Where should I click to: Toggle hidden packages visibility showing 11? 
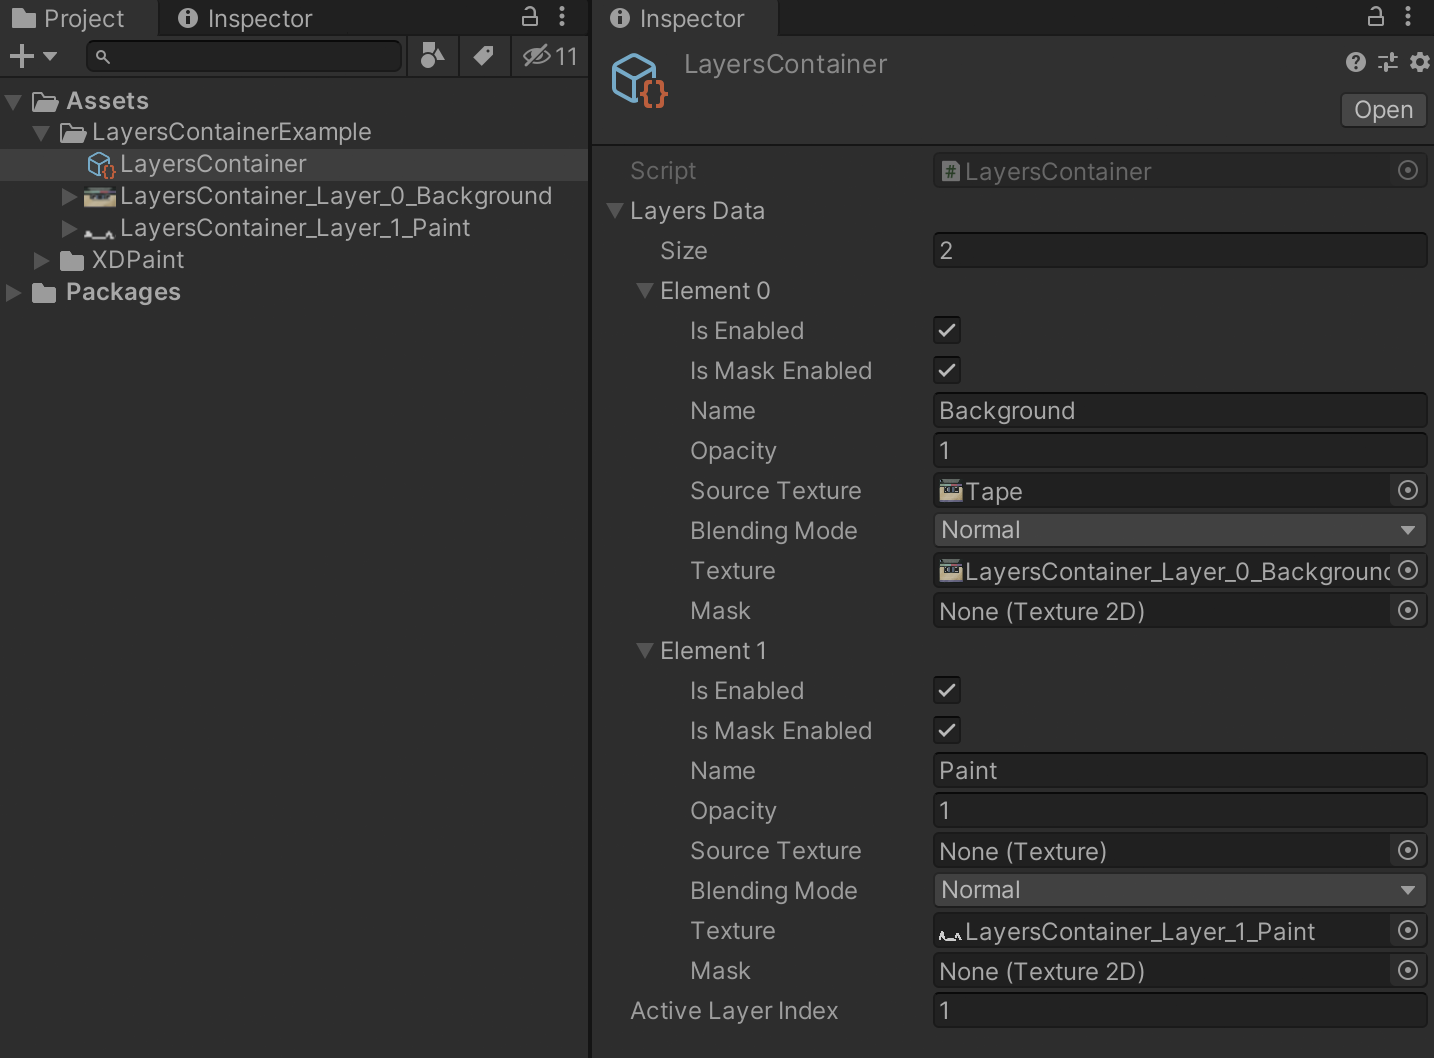click(550, 56)
